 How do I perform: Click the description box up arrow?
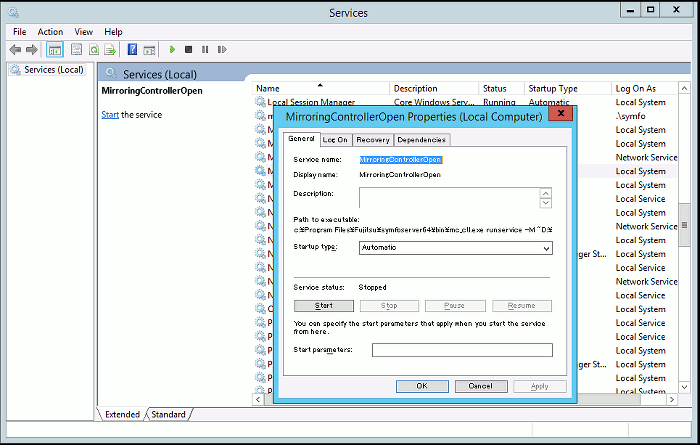546,193
